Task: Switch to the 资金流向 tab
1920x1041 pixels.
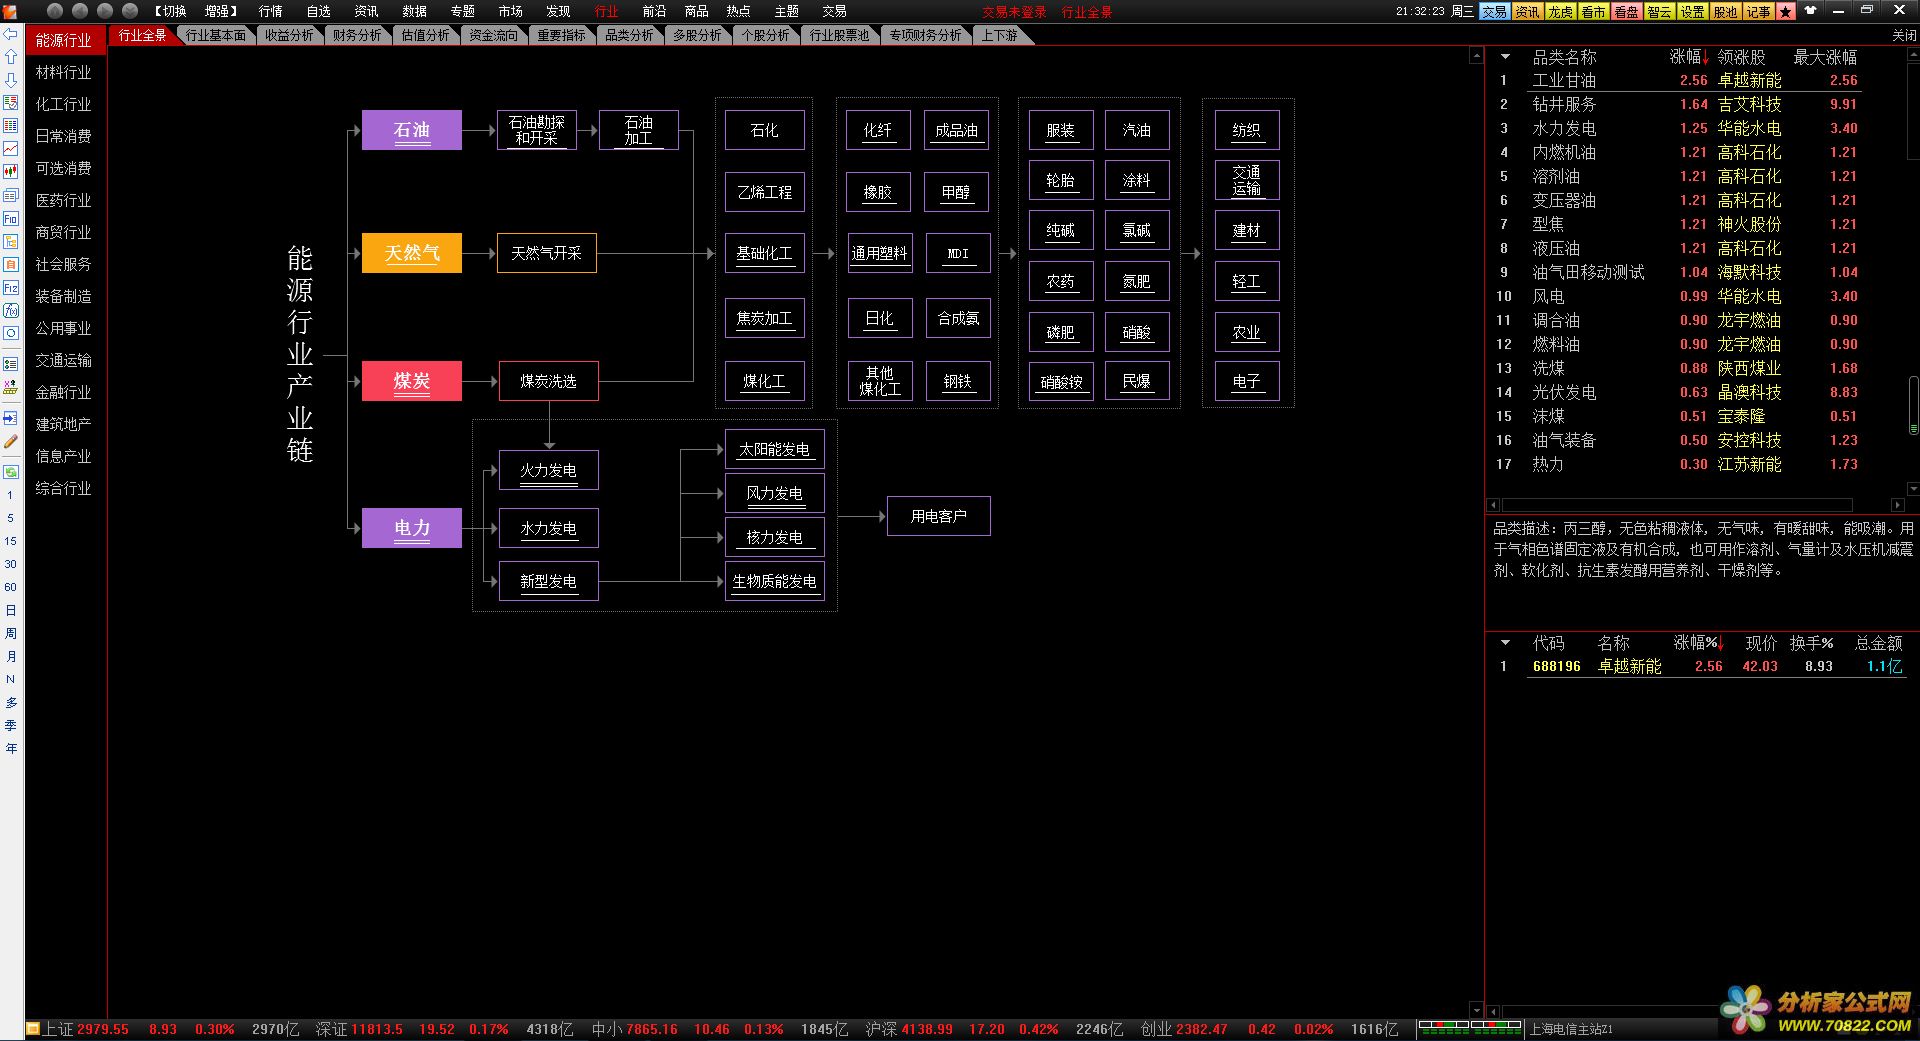Action: [494, 35]
